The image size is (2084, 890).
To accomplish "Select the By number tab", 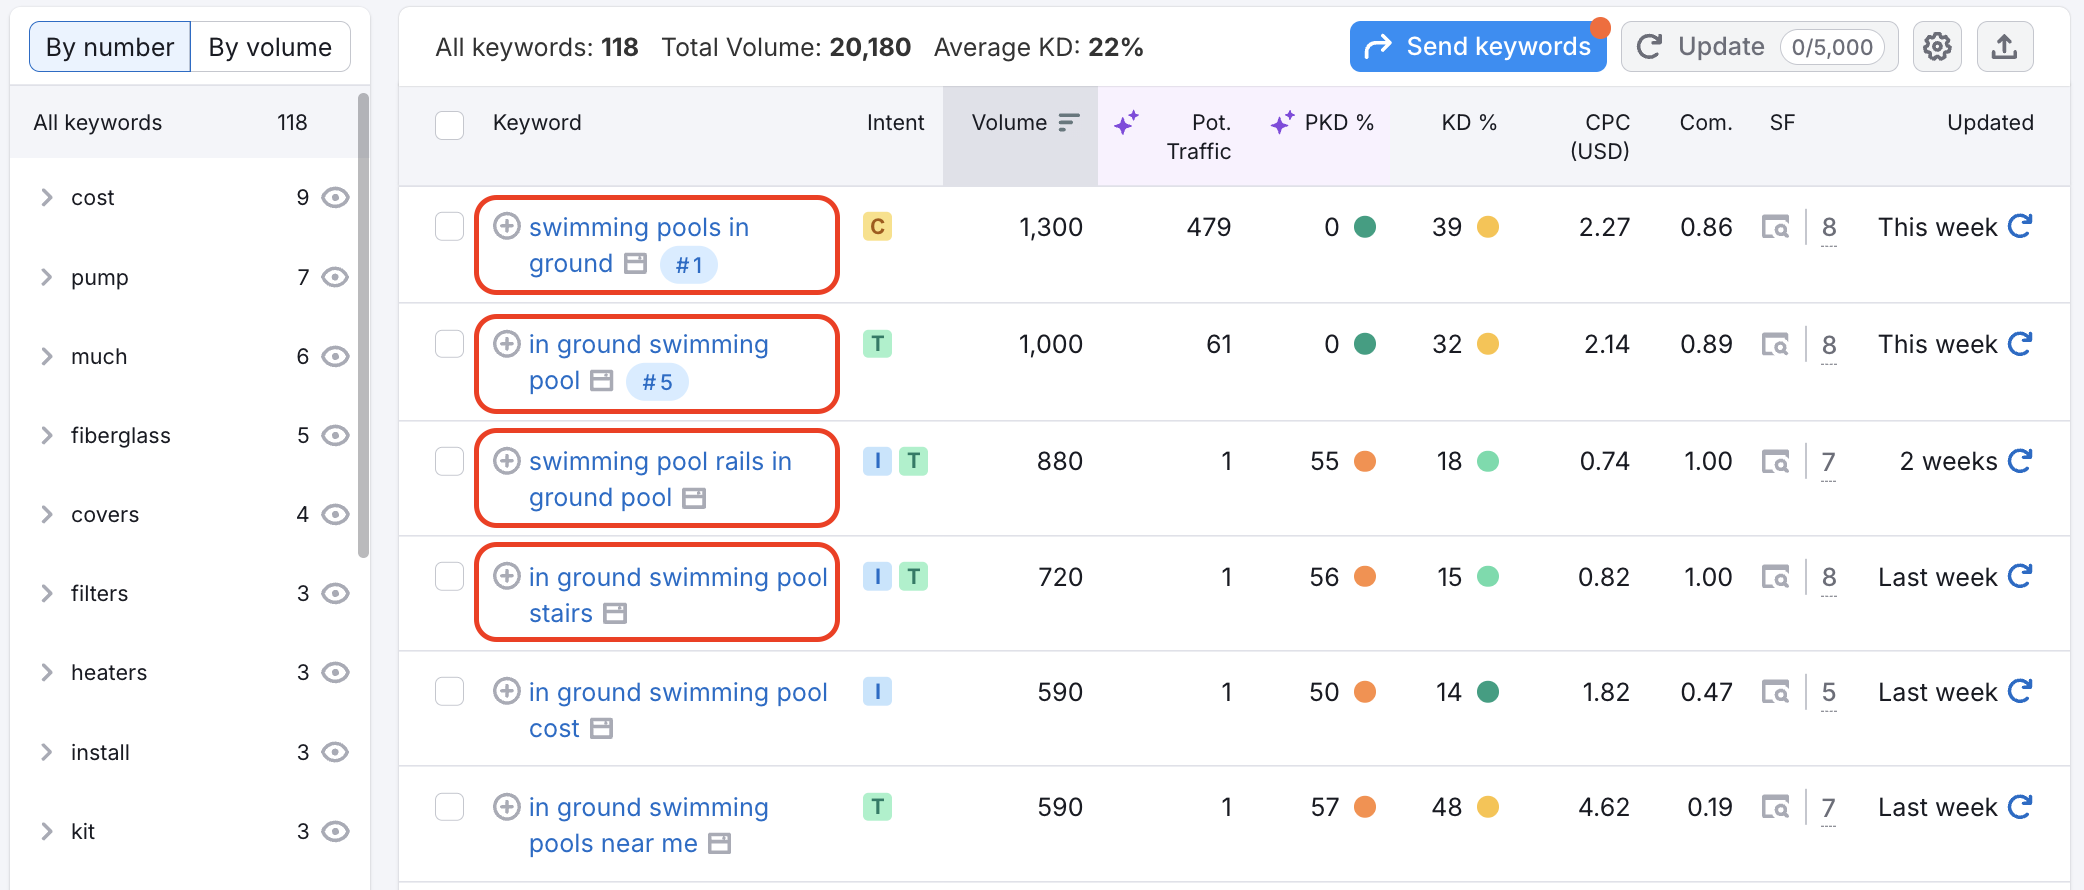I will click(x=110, y=47).
